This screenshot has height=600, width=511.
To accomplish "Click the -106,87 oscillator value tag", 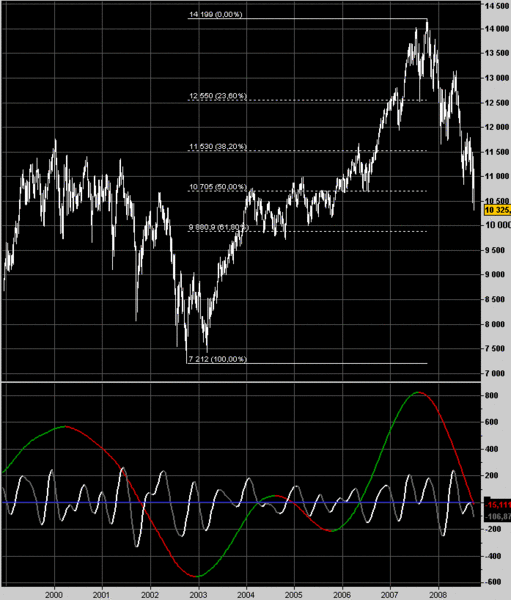I will point(498,517).
